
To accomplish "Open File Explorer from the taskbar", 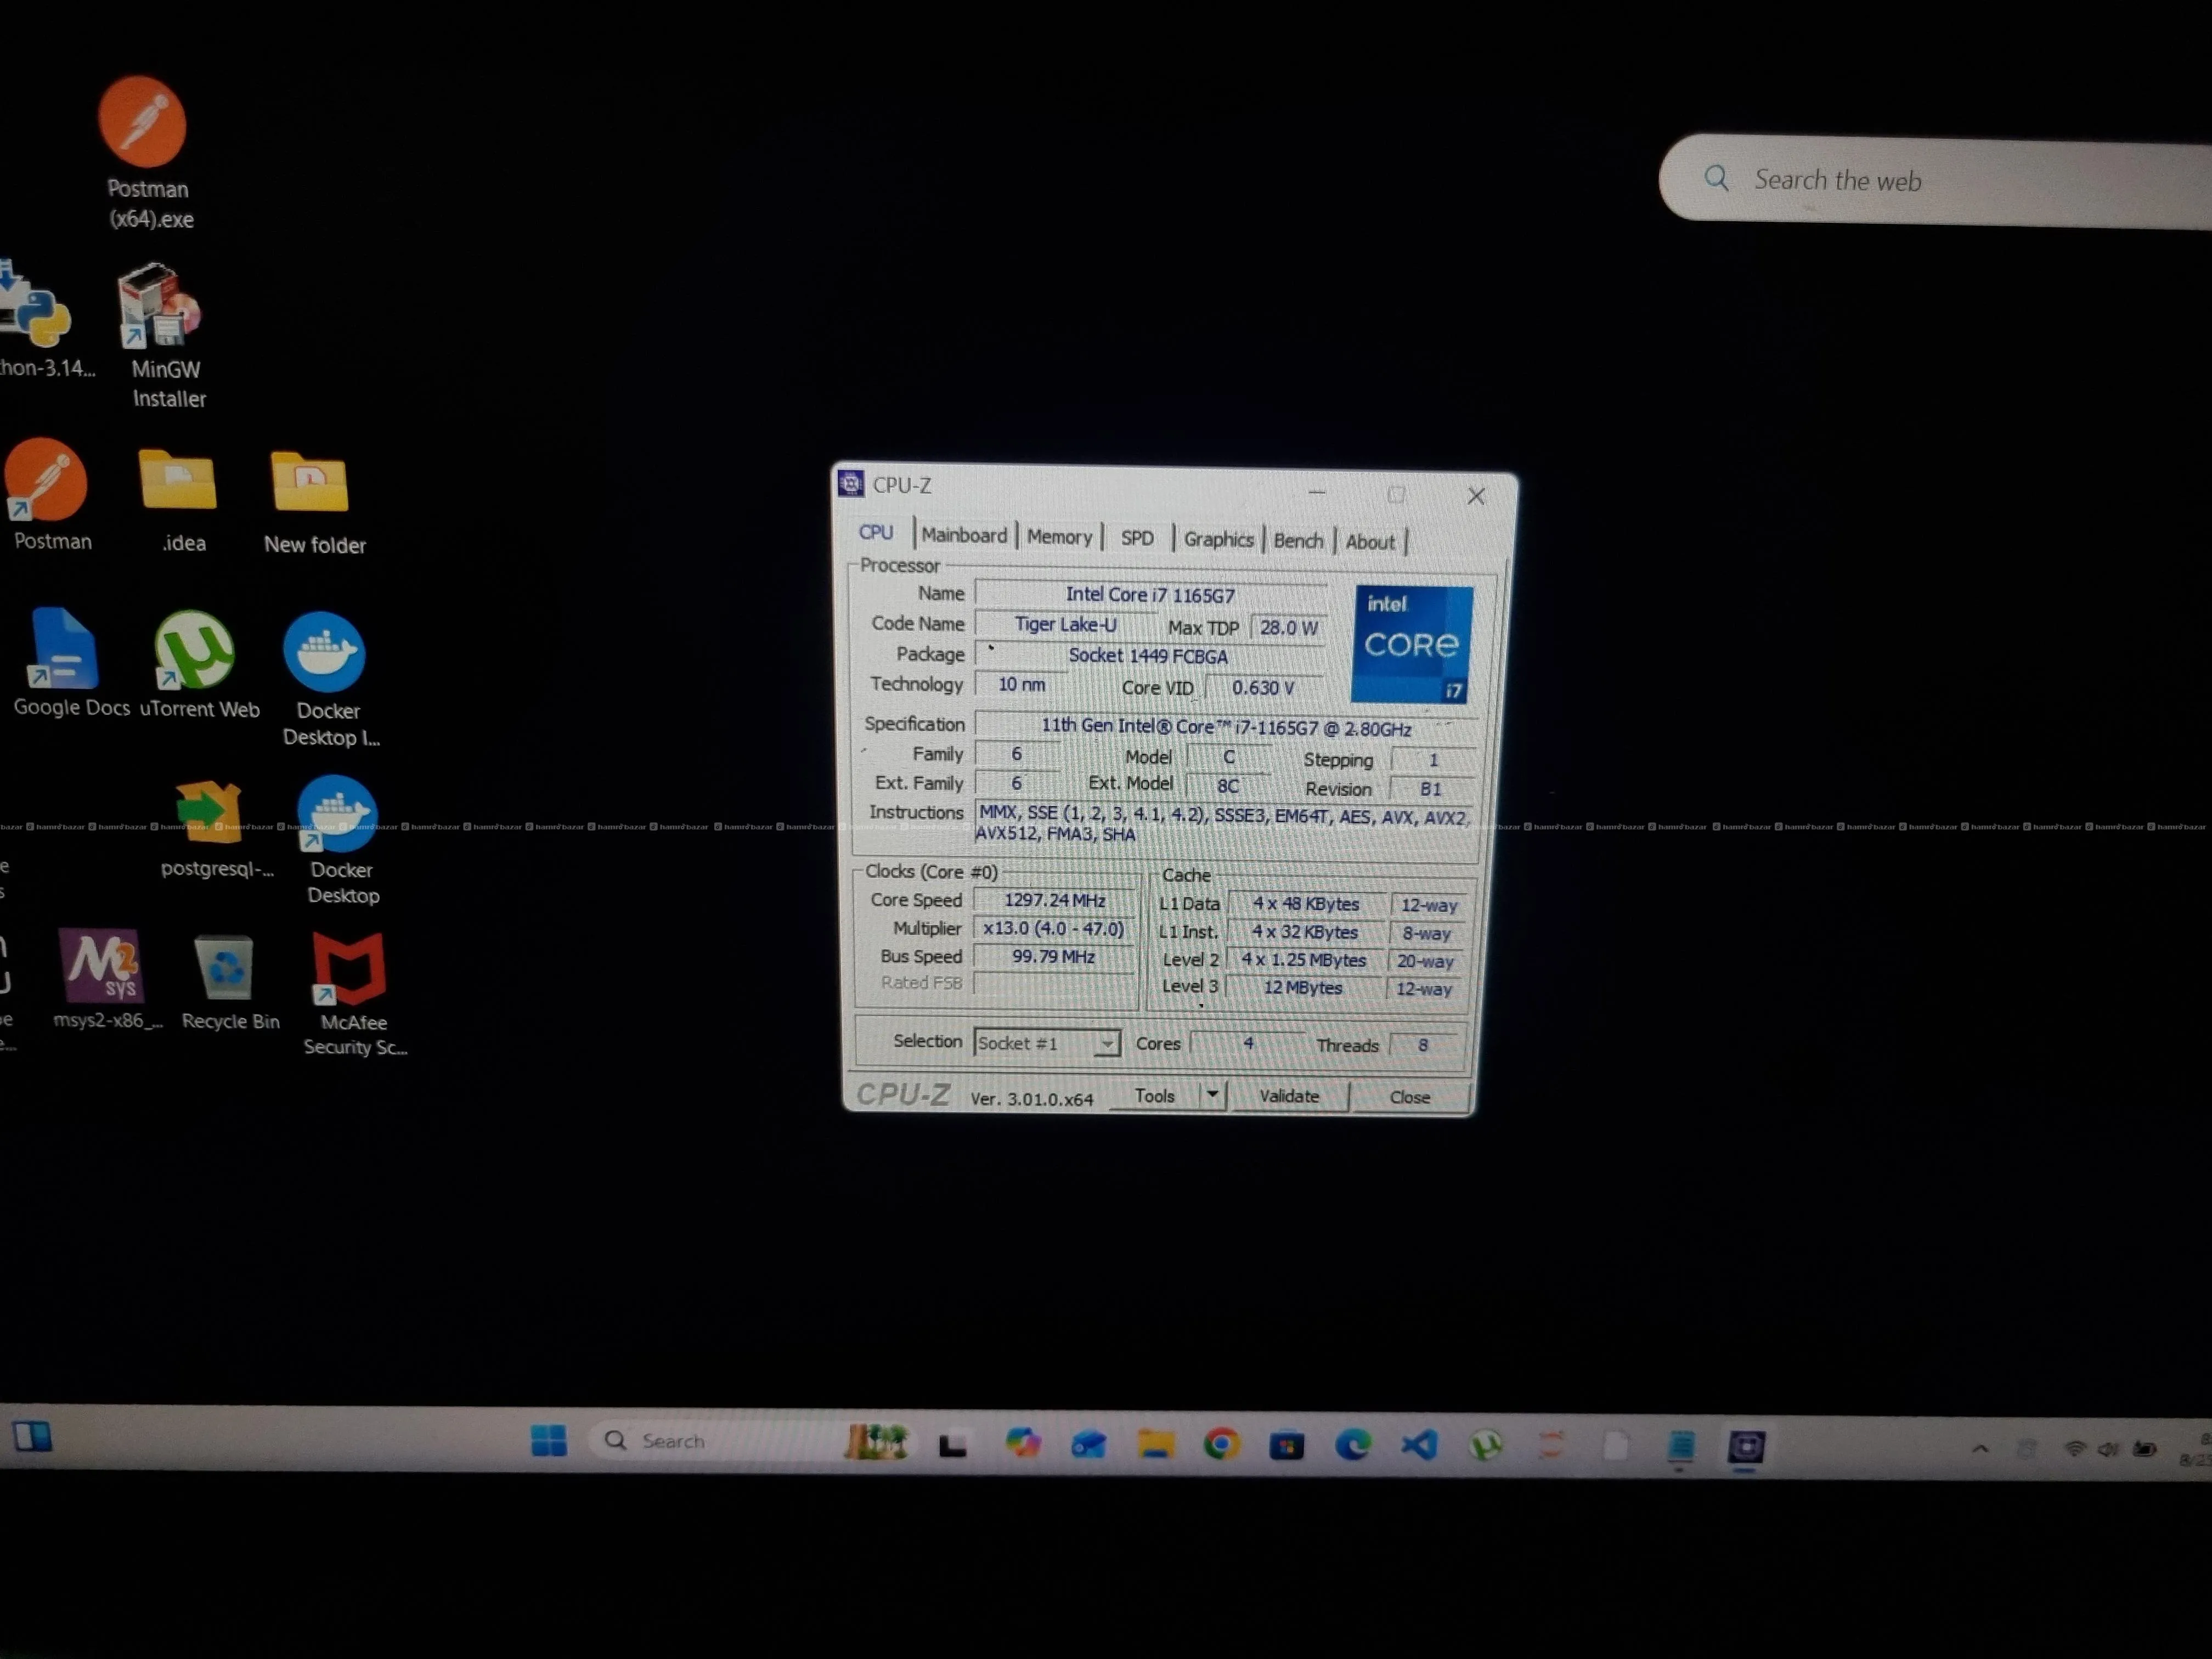I will (1155, 1445).
